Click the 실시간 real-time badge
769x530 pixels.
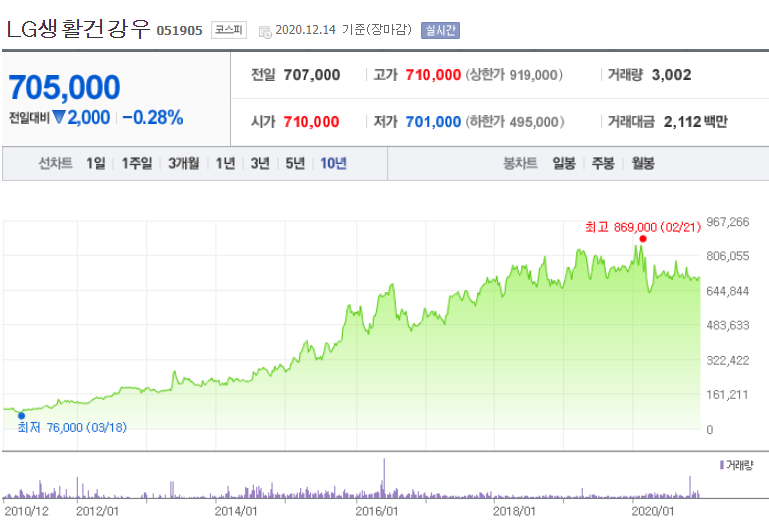440,30
